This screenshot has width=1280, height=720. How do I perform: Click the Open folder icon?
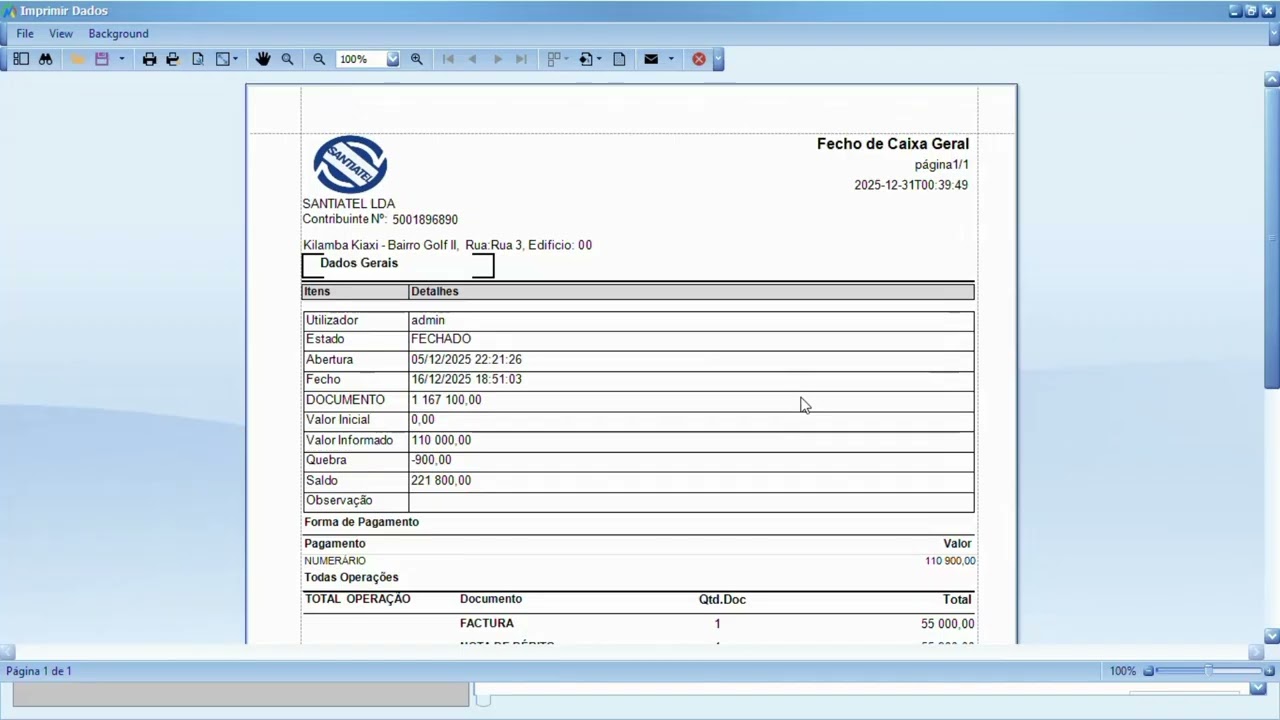(78, 59)
